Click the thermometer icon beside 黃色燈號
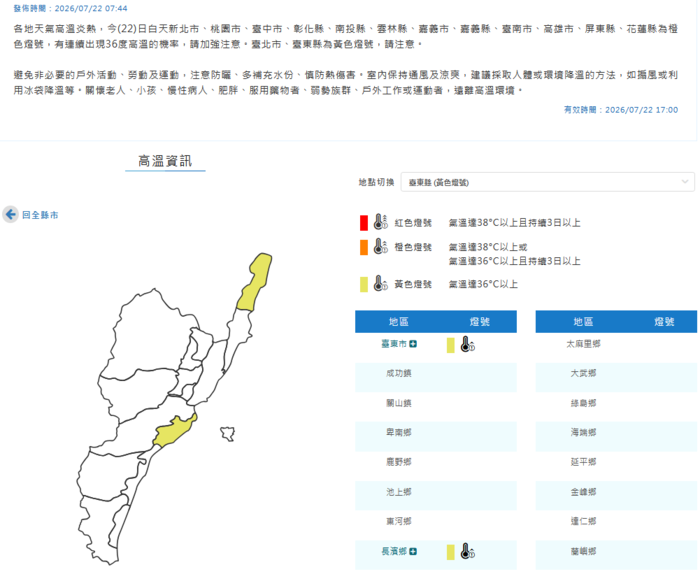 pyautogui.click(x=380, y=283)
